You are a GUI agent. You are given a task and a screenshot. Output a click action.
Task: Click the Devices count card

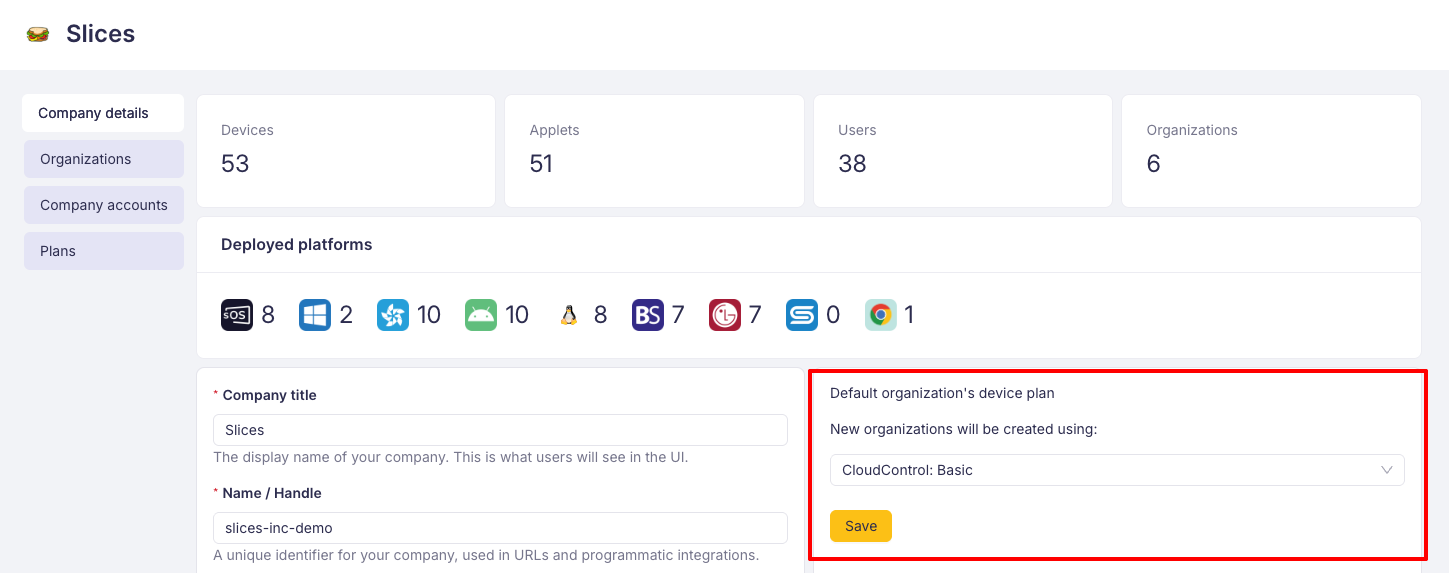tap(346, 151)
